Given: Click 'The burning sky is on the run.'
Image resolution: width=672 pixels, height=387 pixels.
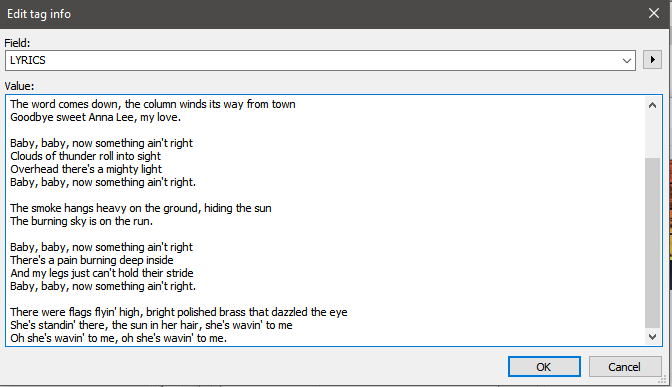Looking at the screenshot, I should point(81,221).
